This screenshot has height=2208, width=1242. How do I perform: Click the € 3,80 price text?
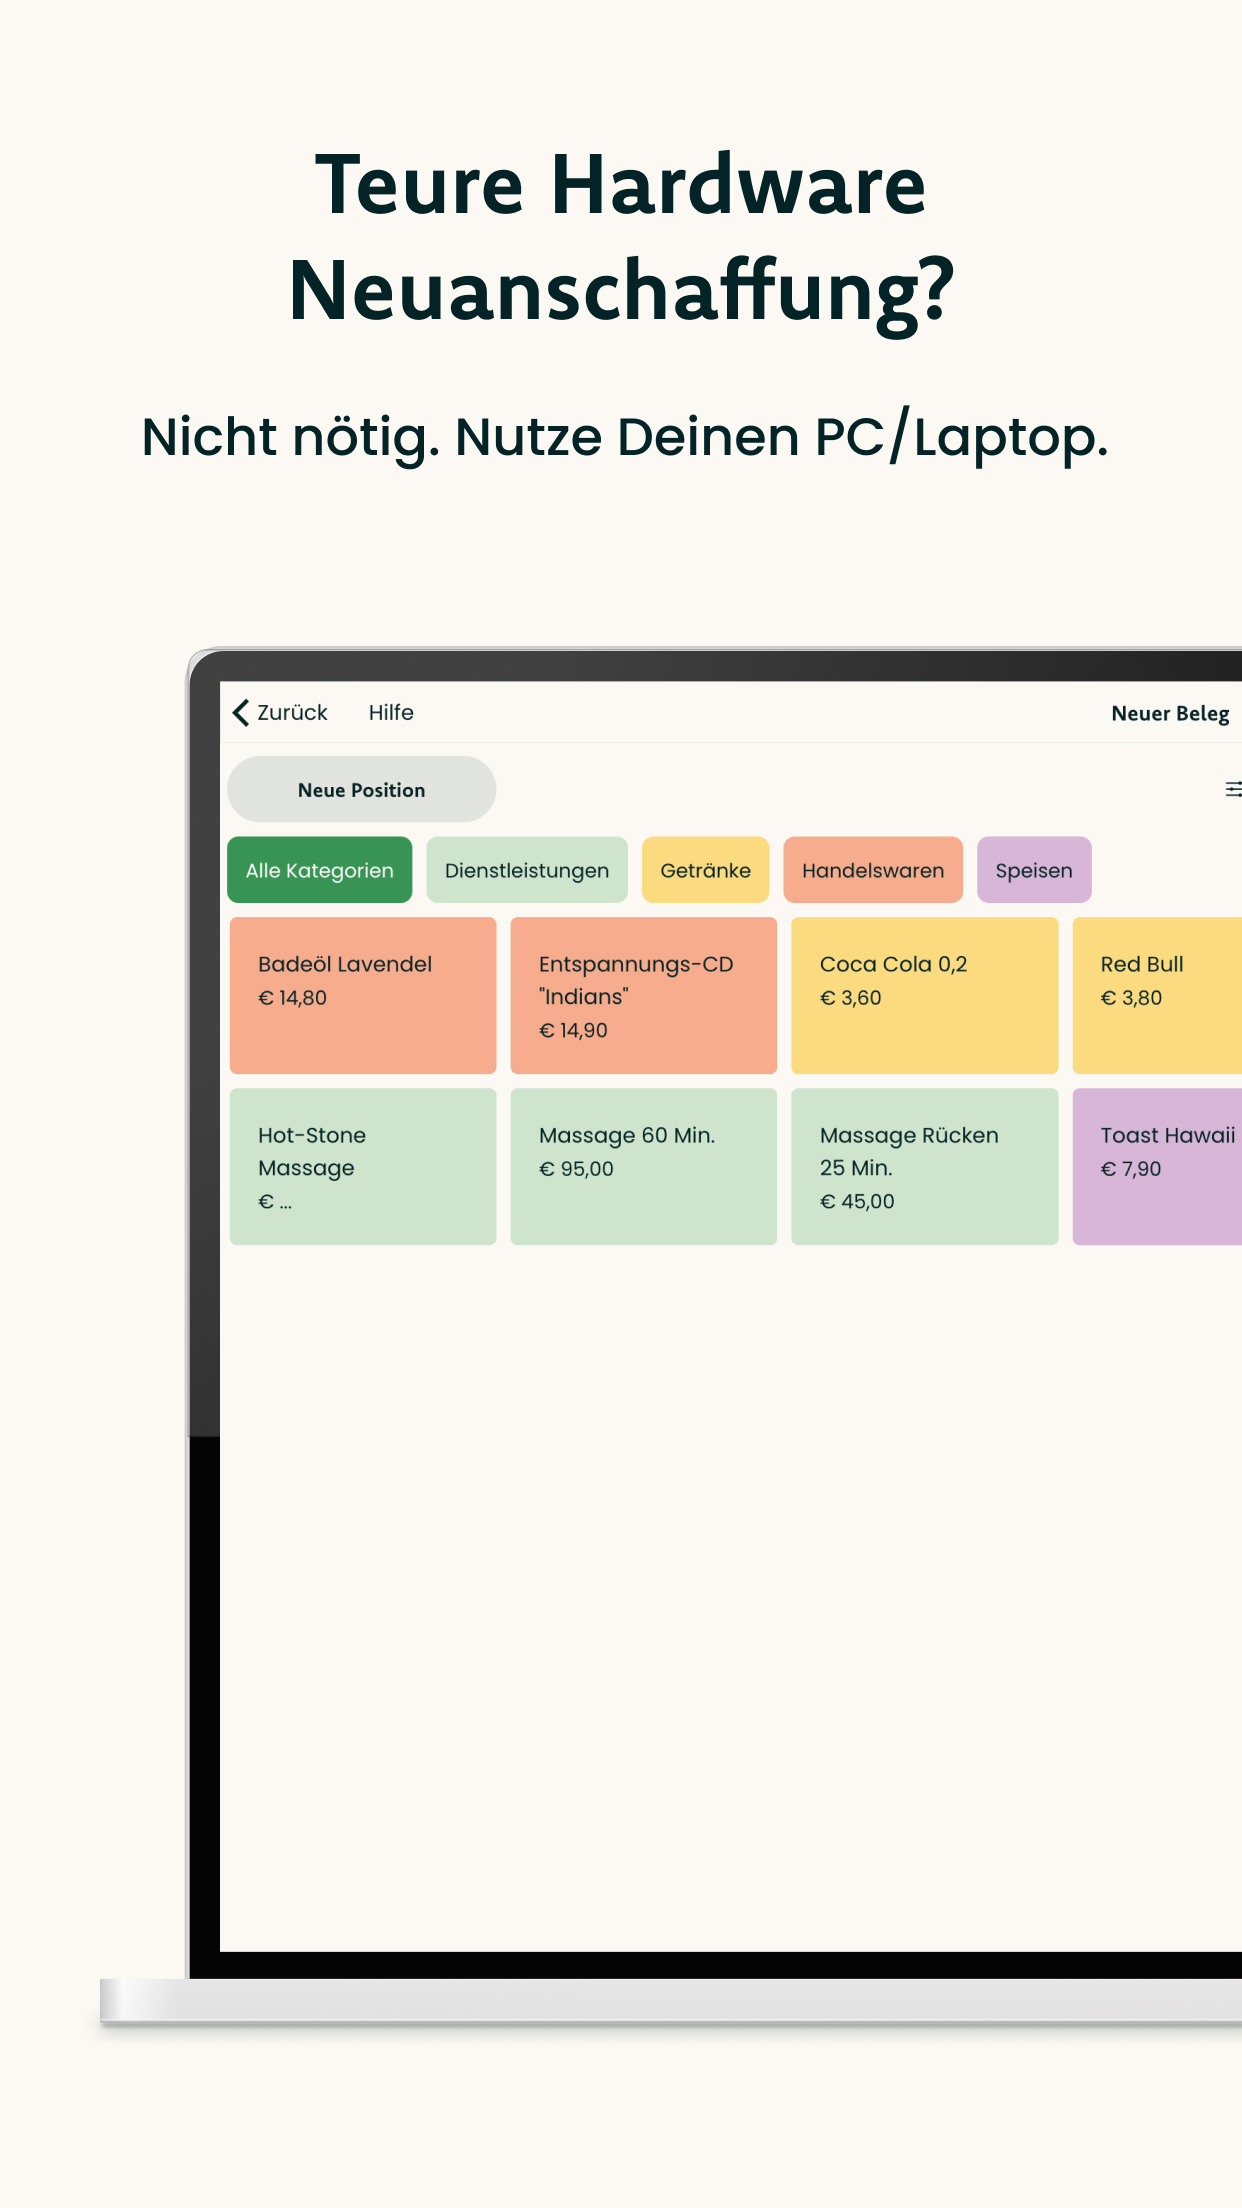(x=1131, y=997)
